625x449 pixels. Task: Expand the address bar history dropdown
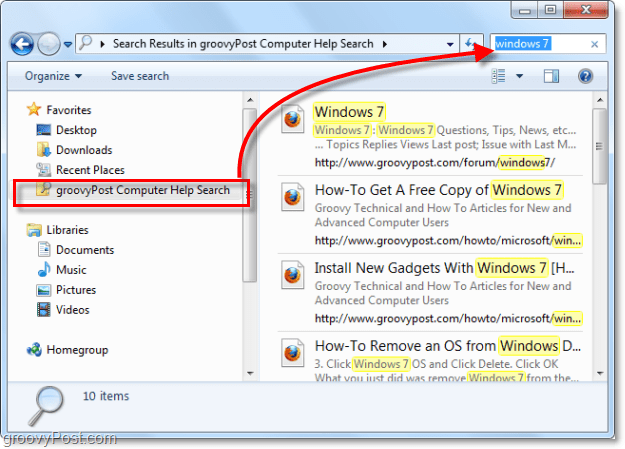[450, 44]
